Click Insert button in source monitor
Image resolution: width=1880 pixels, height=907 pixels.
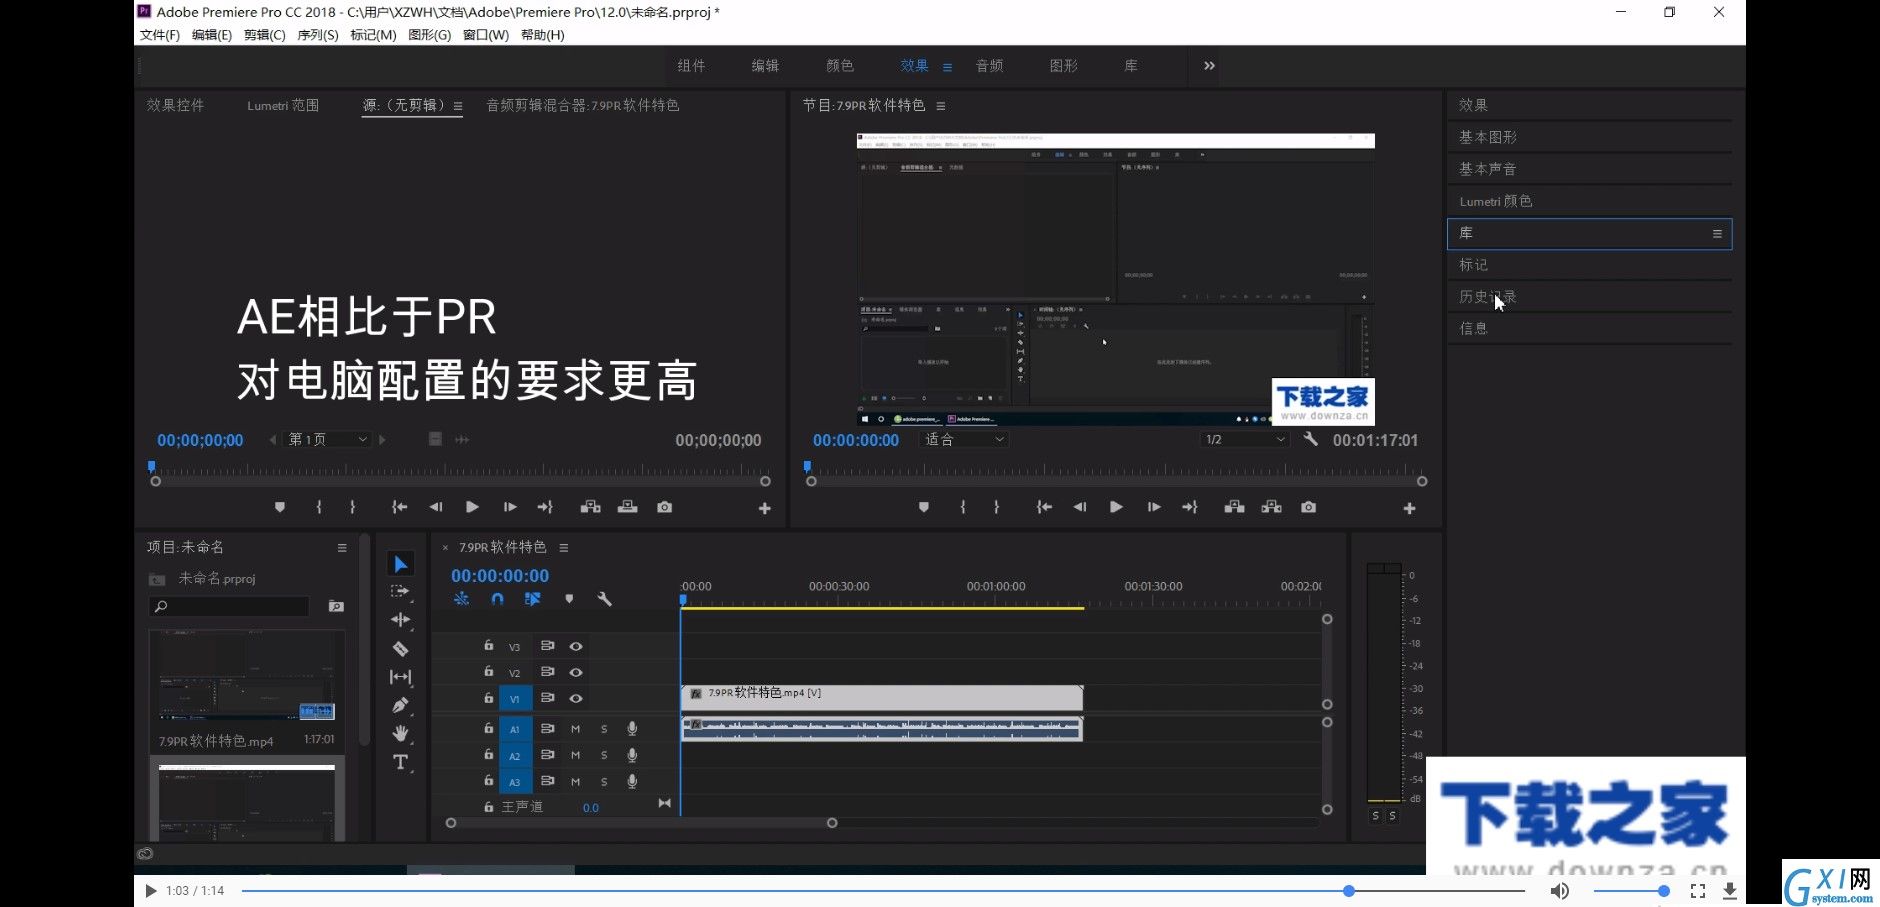pyautogui.click(x=590, y=507)
